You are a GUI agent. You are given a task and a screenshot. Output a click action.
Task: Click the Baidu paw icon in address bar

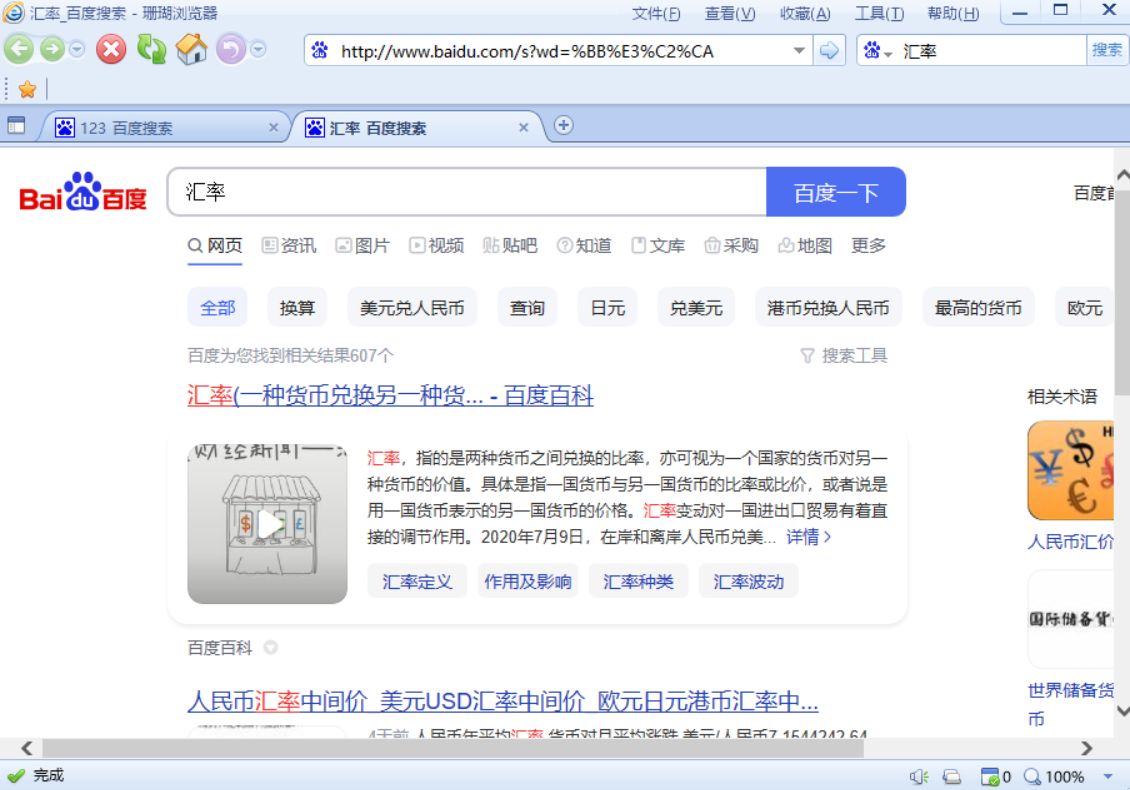[x=320, y=50]
